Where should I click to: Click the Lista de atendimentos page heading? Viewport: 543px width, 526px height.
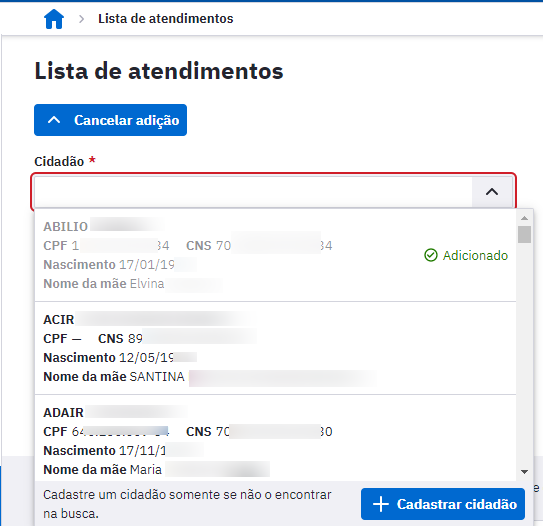click(x=159, y=71)
